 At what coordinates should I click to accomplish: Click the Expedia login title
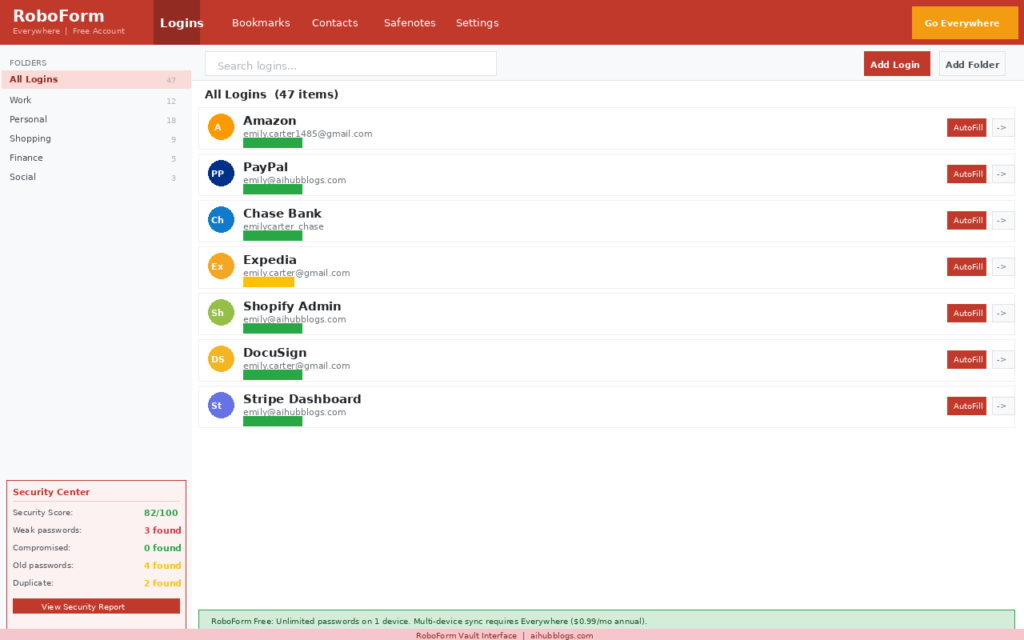point(269,259)
